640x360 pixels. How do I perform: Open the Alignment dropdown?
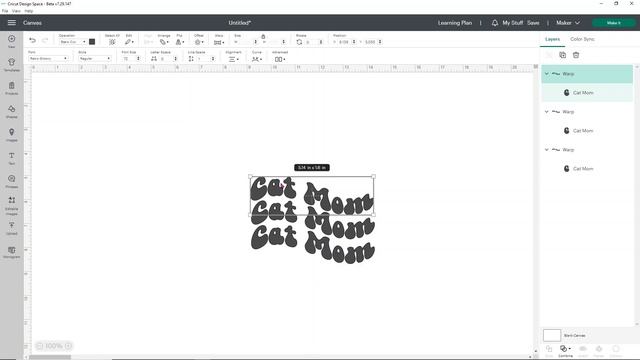(233, 59)
